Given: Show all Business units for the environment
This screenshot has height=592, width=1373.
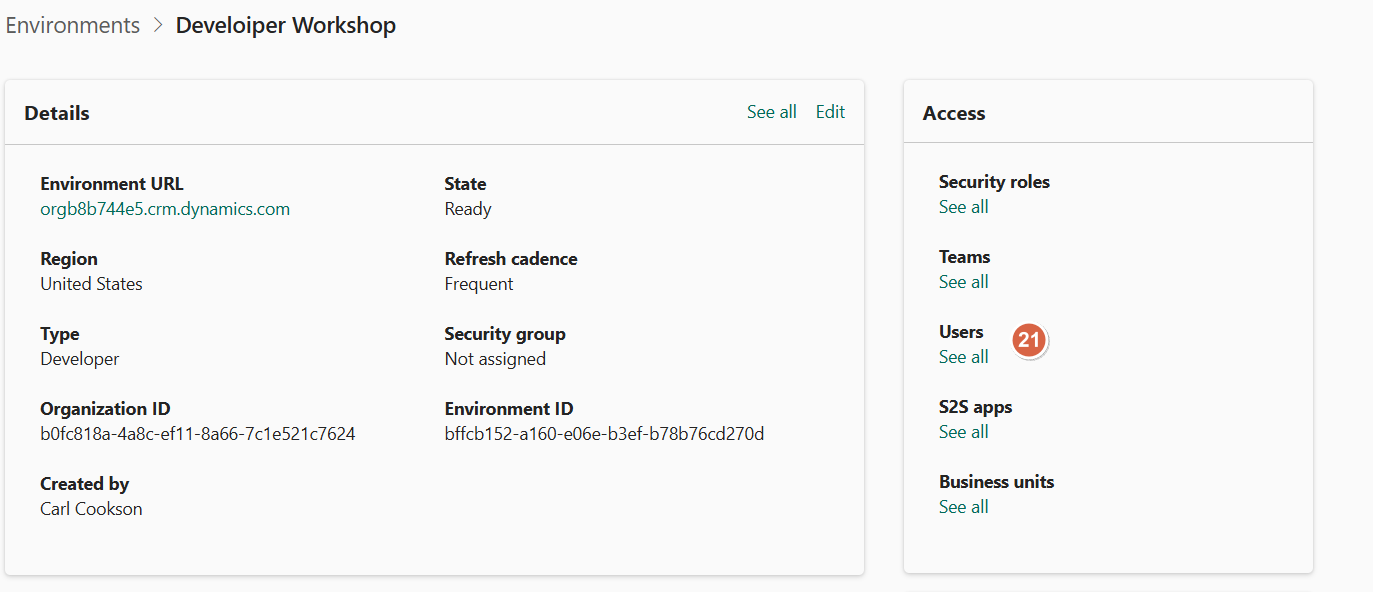Looking at the screenshot, I should click(963, 506).
